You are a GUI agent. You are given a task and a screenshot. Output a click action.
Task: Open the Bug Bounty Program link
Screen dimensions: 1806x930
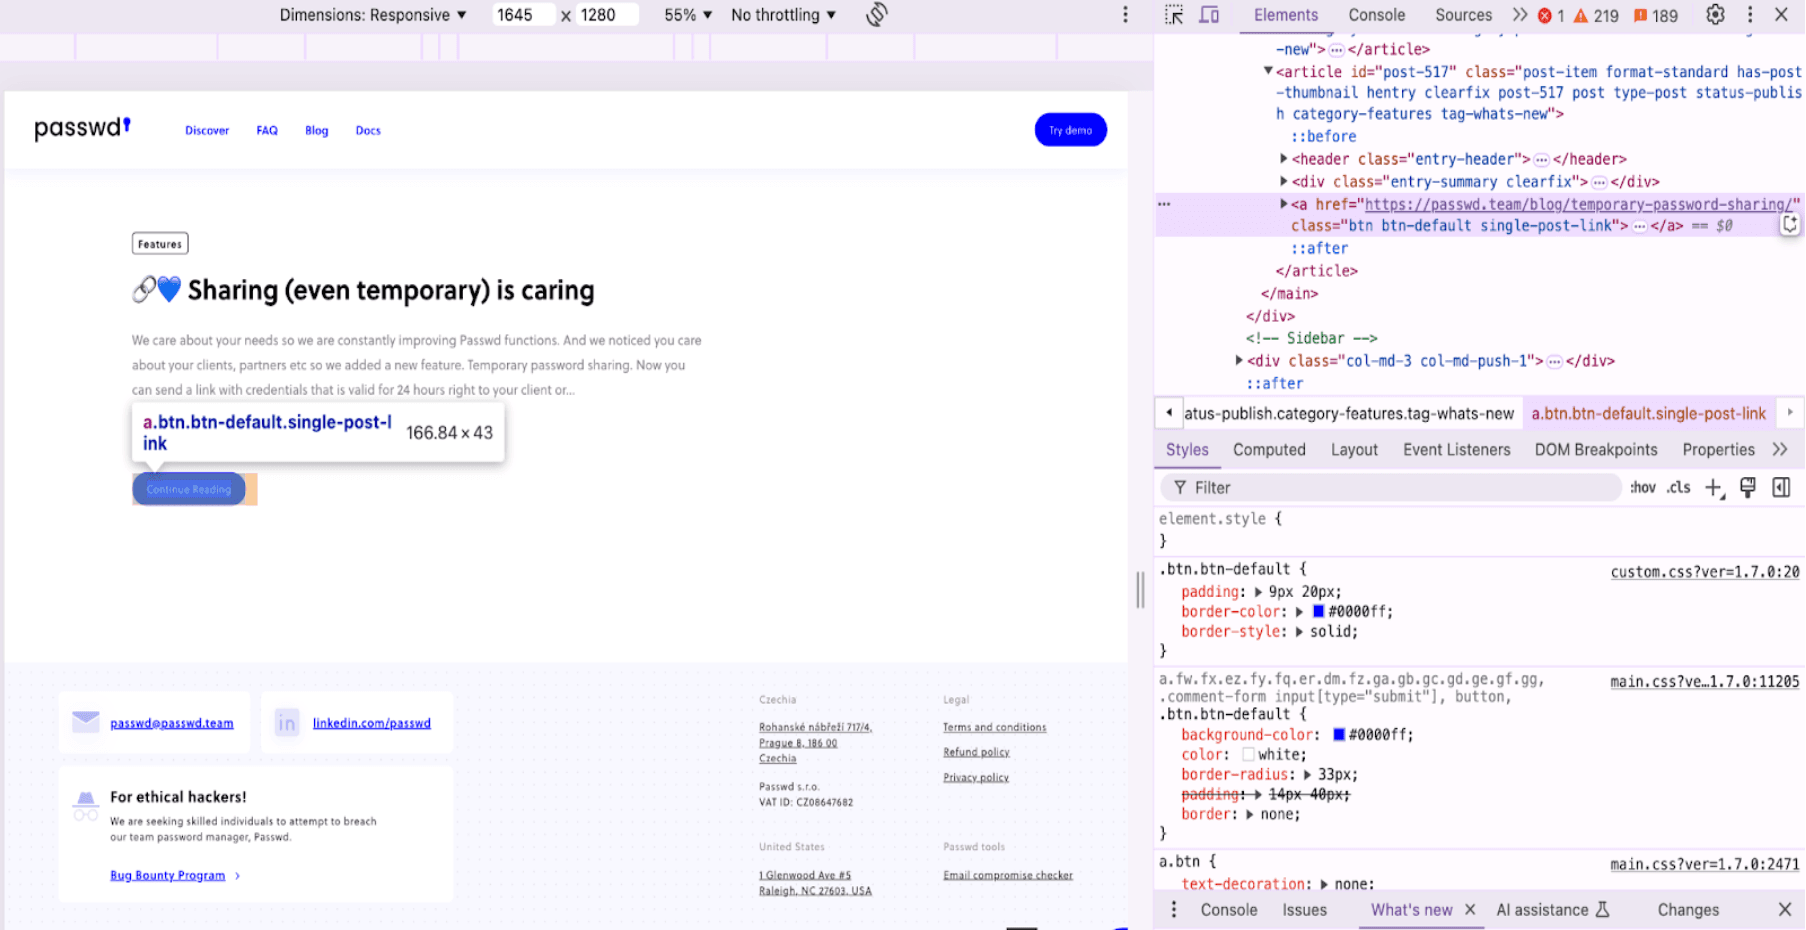pyautogui.click(x=167, y=875)
